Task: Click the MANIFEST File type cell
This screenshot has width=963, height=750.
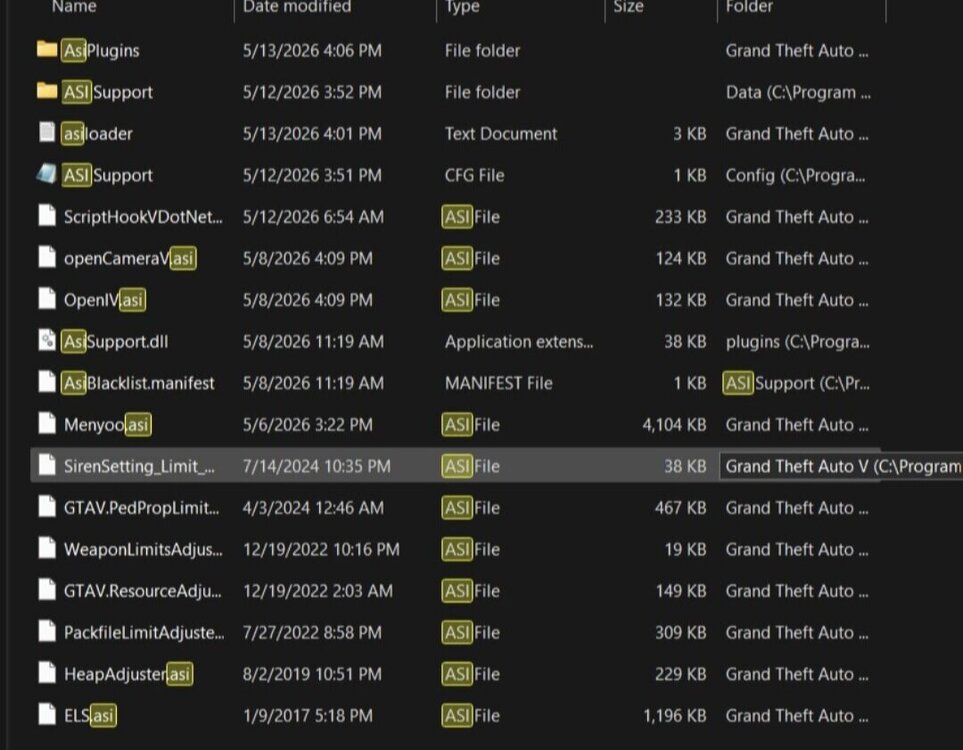Action: point(499,383)
